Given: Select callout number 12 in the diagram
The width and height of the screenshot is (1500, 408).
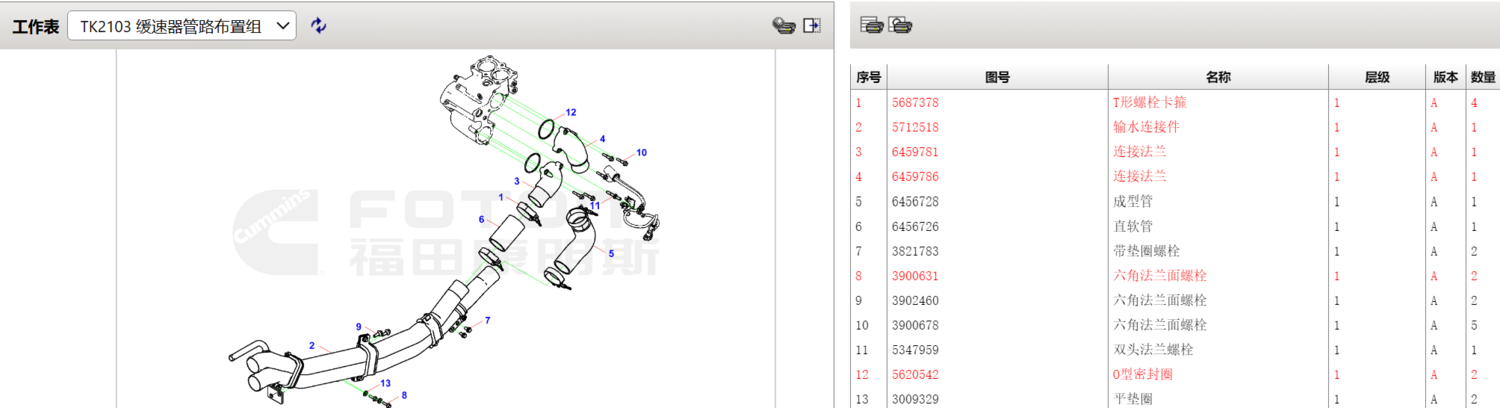Looking at the screenshot, I should pyautogui.click(x=571, y=113).
